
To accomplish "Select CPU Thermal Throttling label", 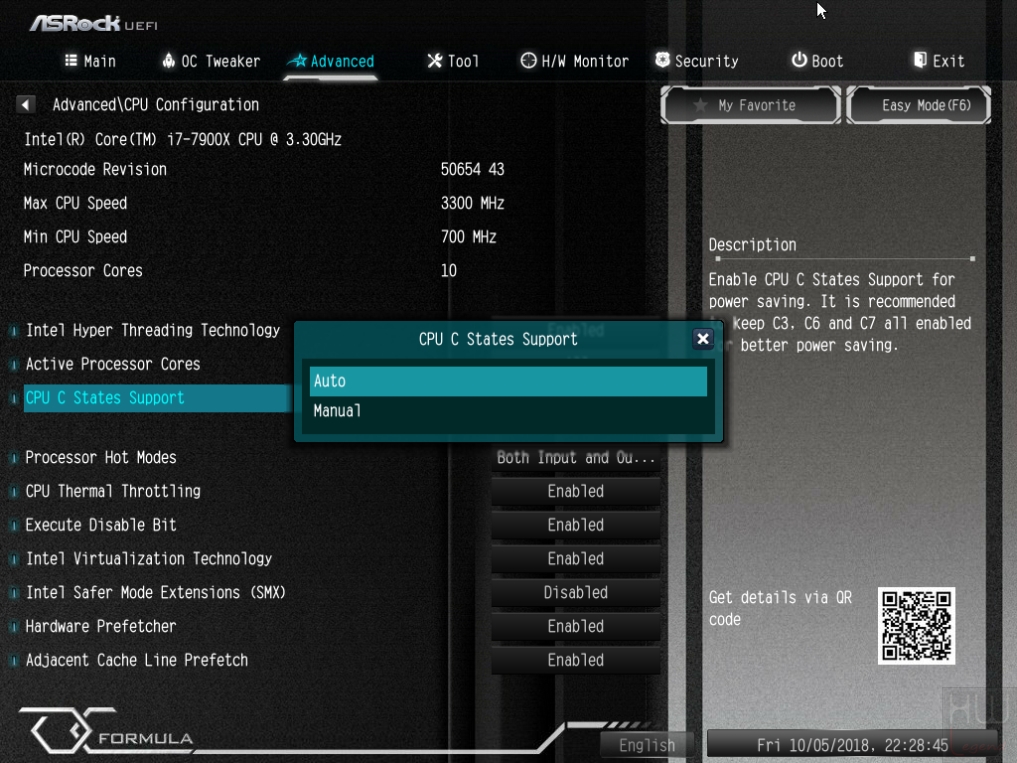I will coord(113,491).
